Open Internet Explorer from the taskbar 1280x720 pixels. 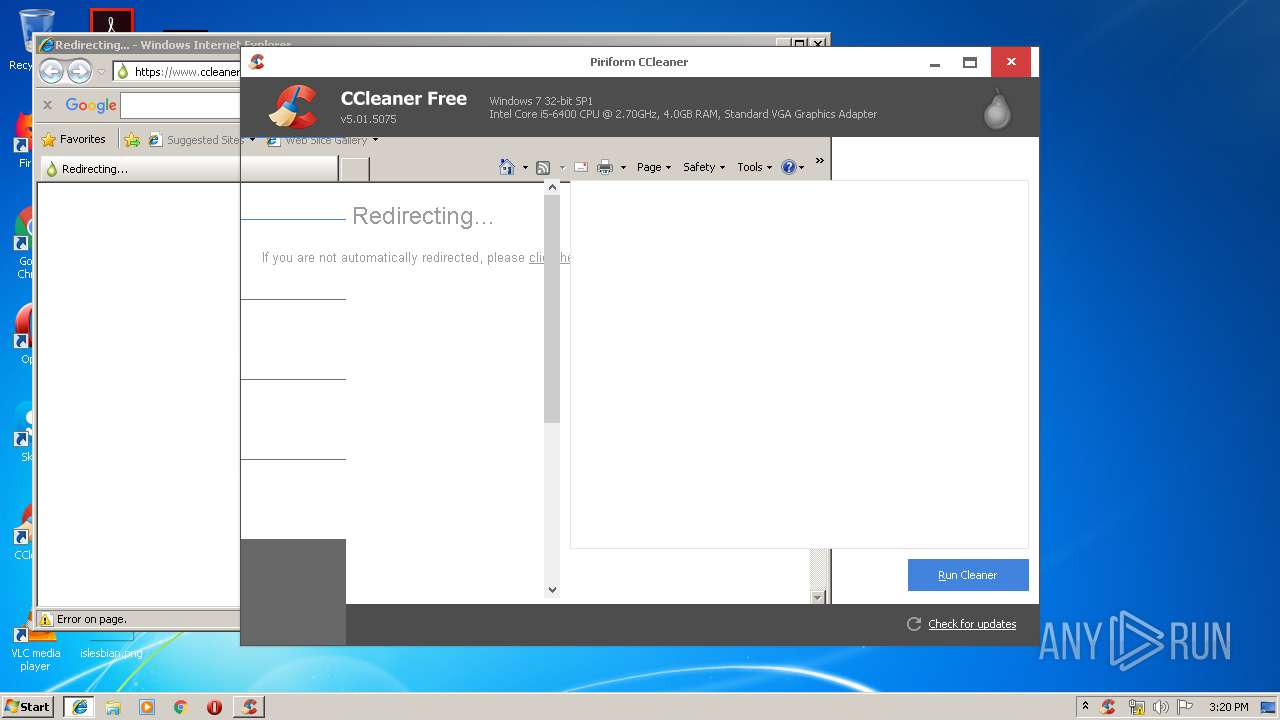pos(80,707)
